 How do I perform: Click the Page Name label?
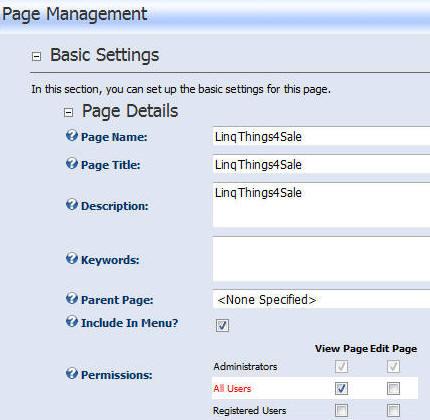(114, 137)
